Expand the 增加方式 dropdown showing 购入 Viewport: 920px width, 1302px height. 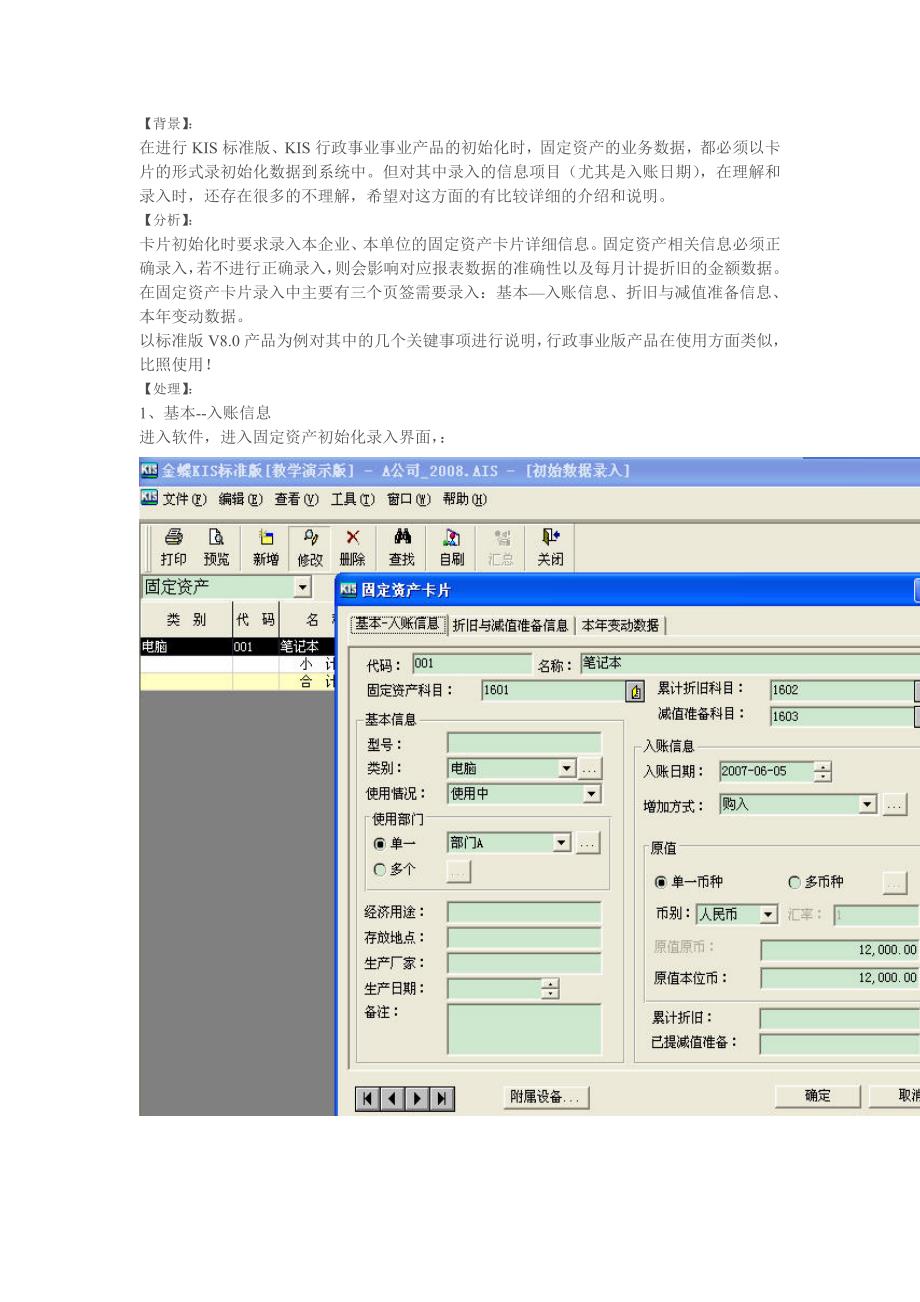click(867, 805)
